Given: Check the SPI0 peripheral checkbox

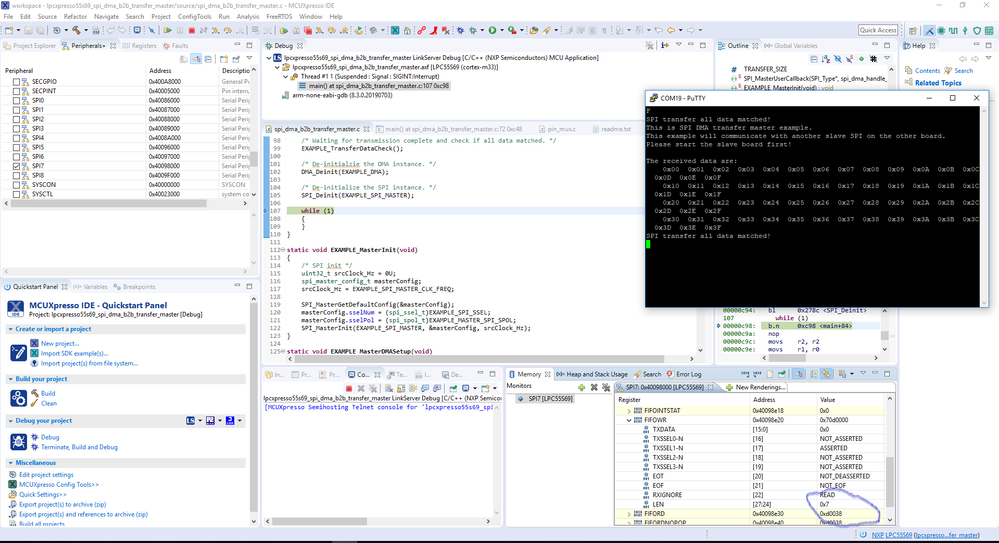Looking at the screenshot, I should pos(16,100).
